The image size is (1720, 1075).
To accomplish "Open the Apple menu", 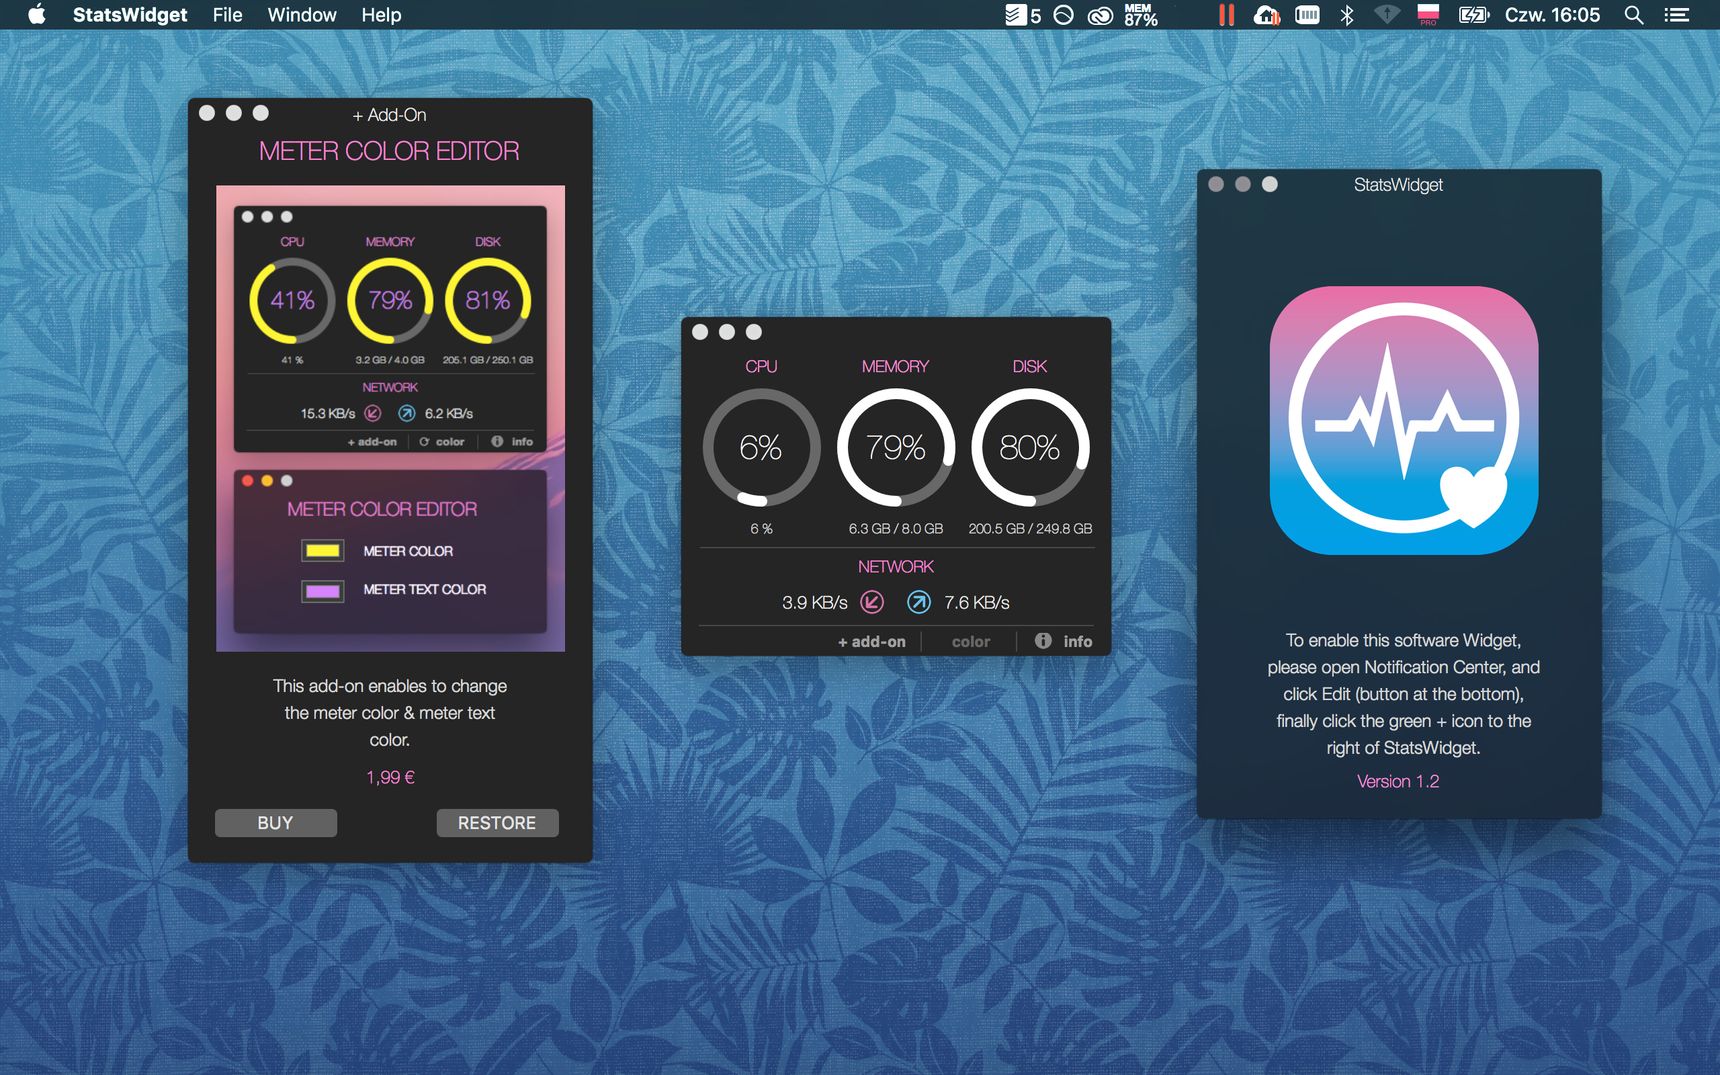I will click(x=37, y=15).
